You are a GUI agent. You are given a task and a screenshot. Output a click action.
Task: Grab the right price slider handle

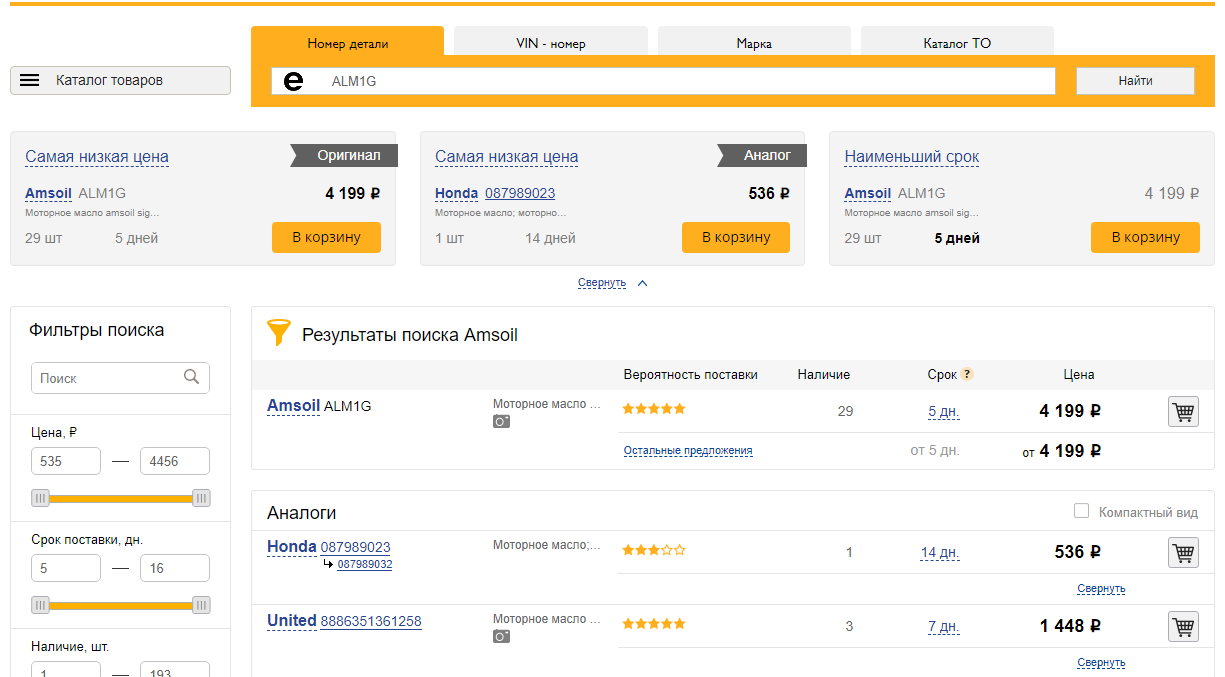tap(201, 498)
